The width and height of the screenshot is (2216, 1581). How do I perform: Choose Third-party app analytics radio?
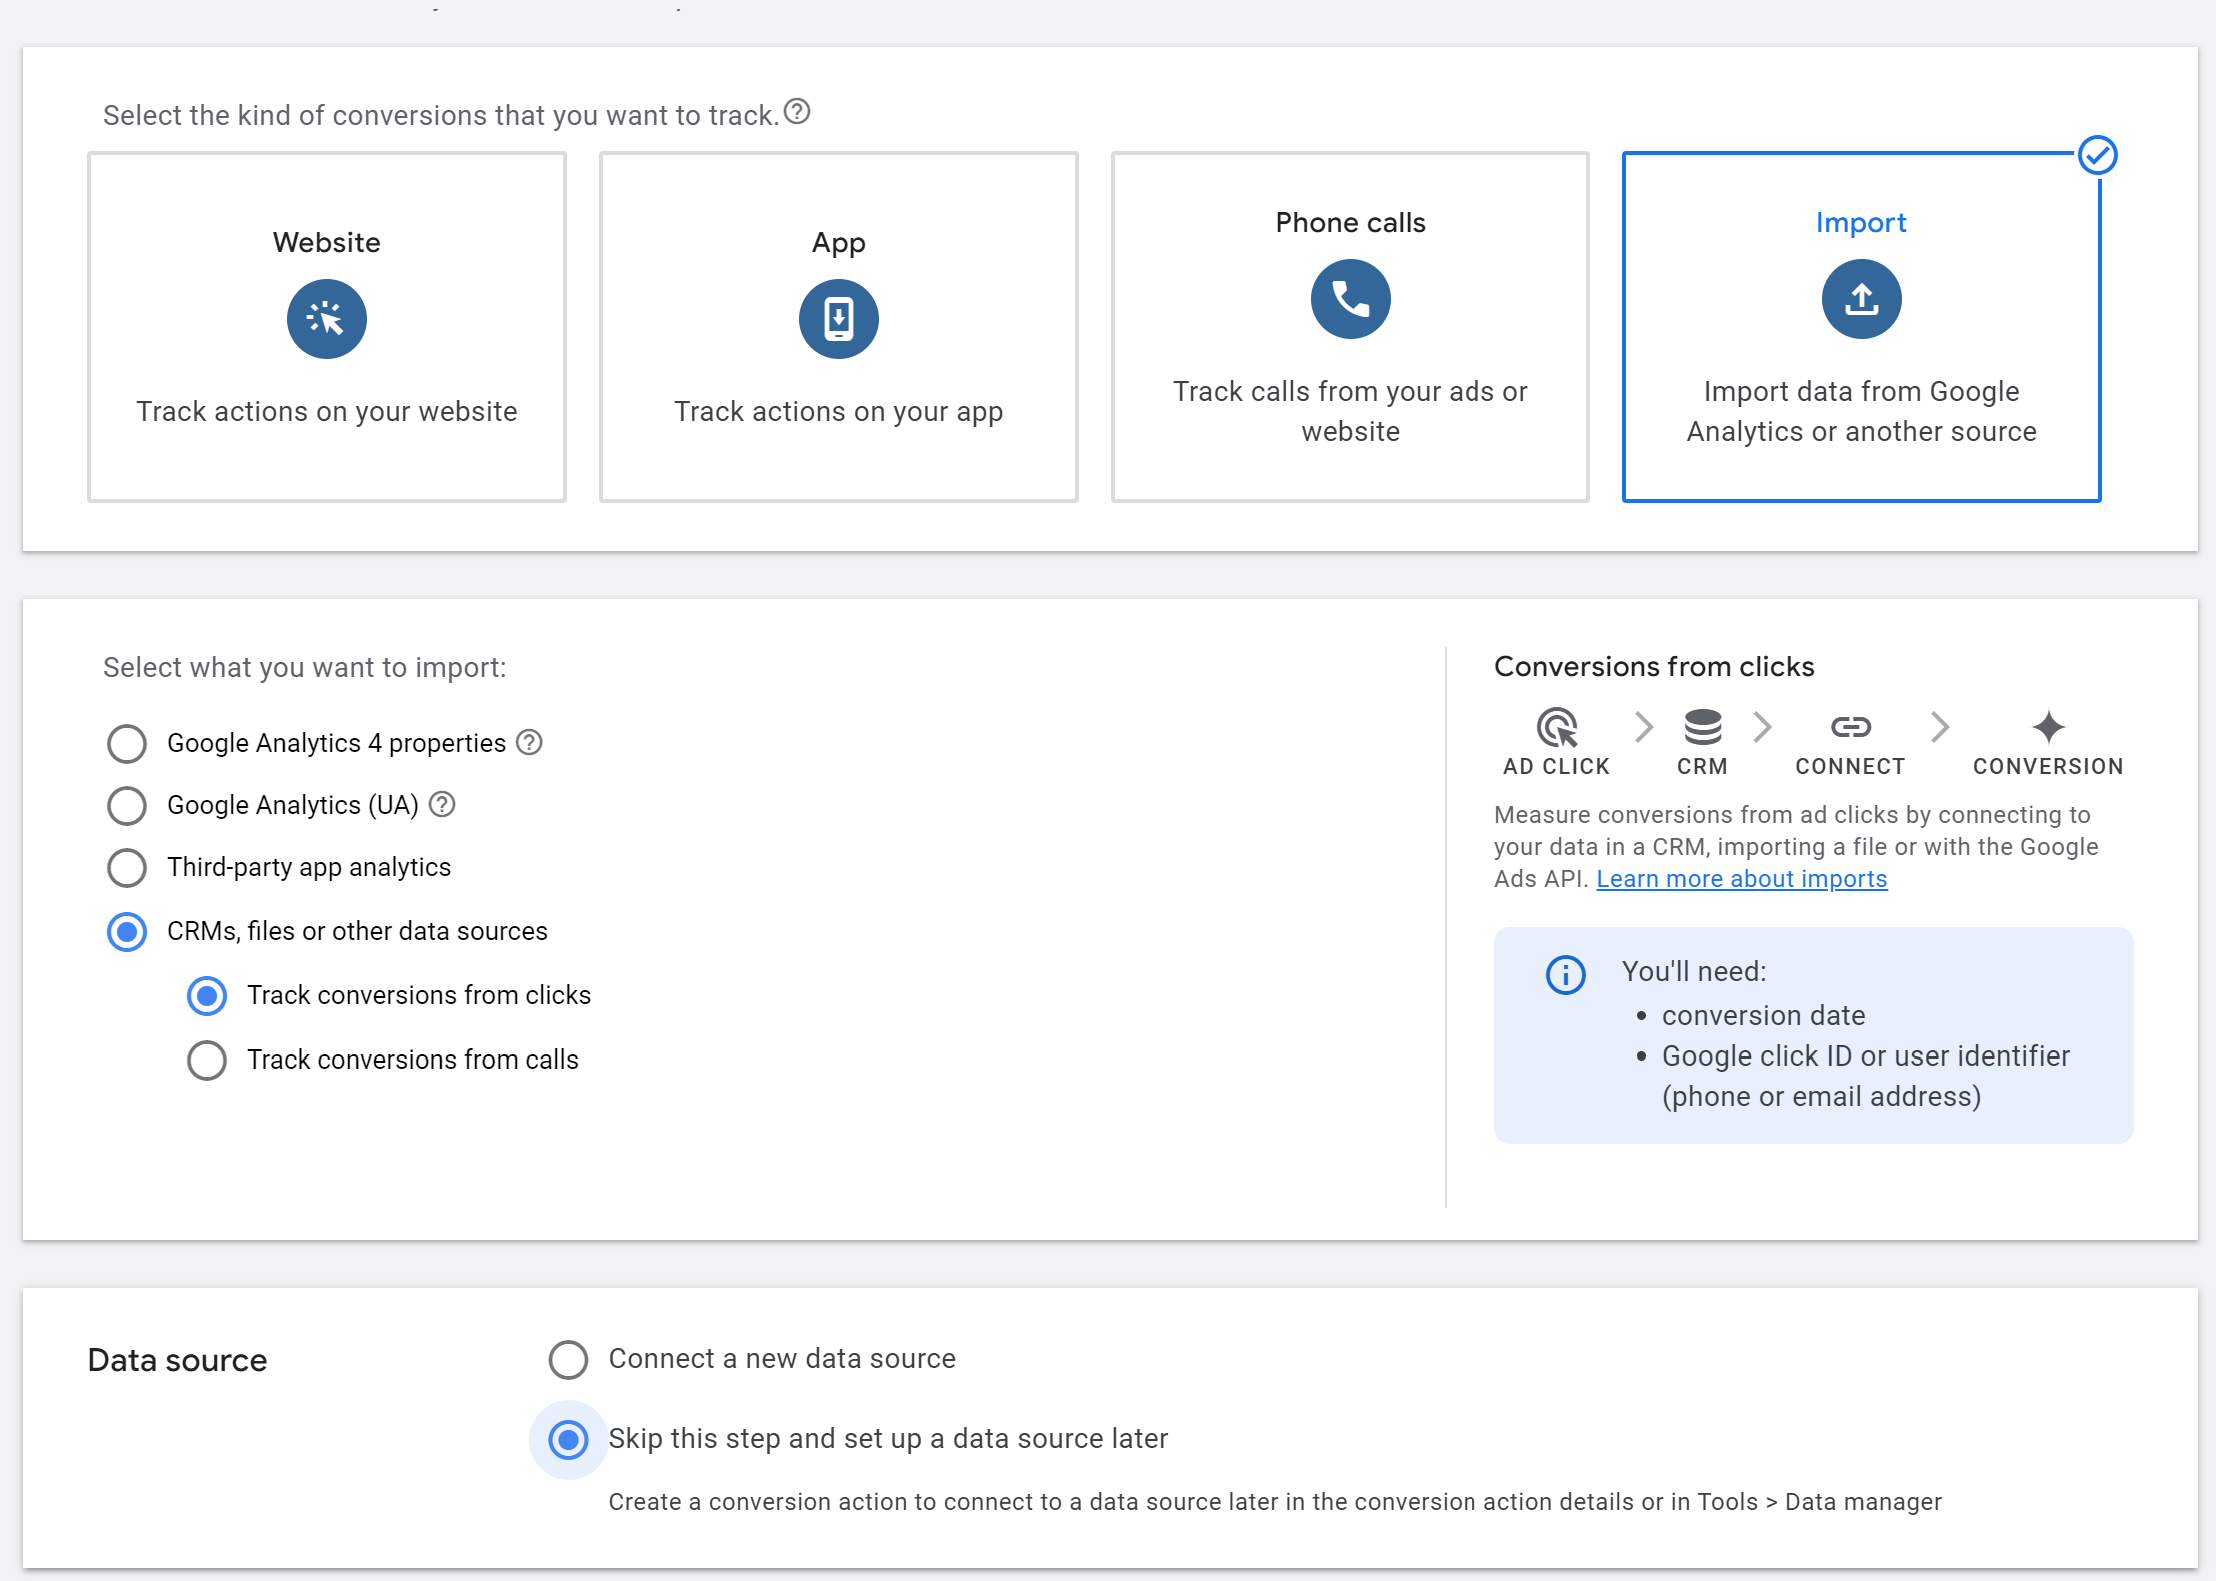(x=127, y=868)
